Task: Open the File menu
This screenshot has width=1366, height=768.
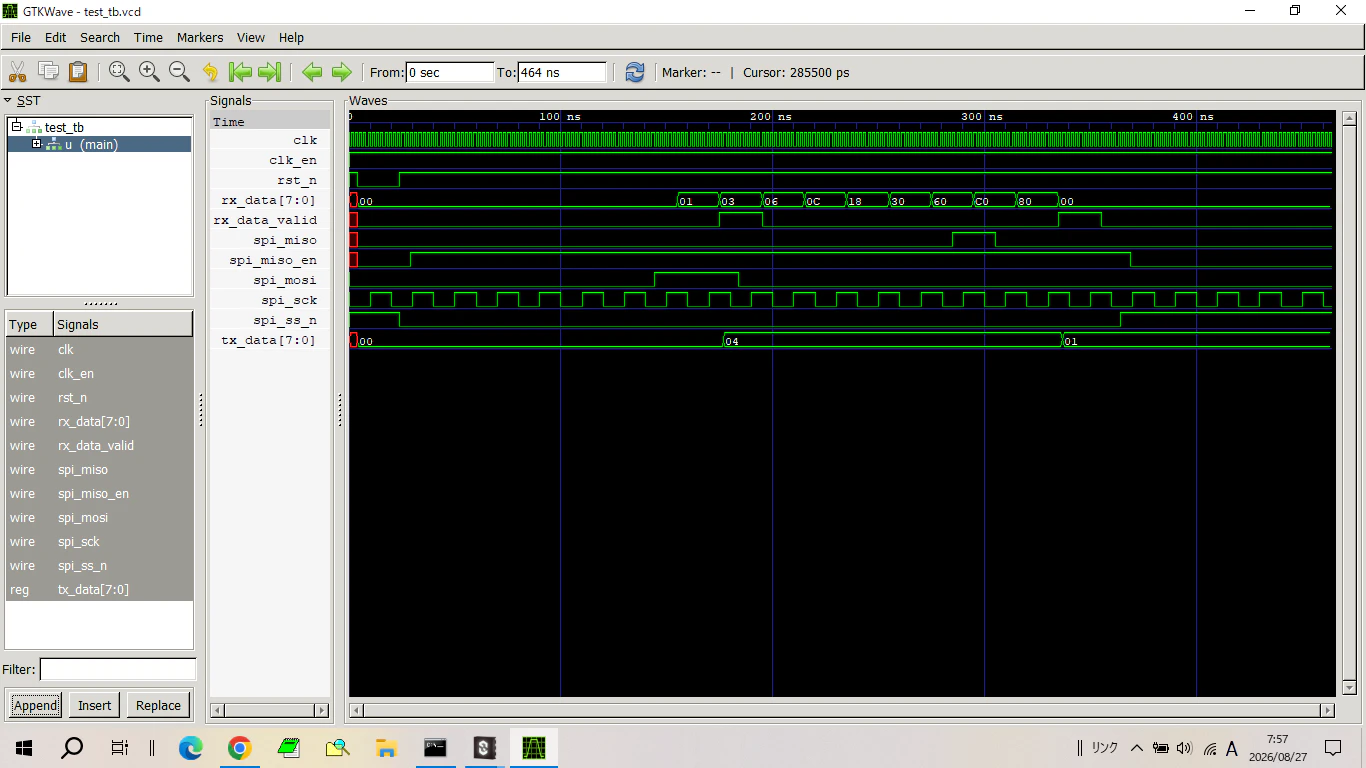Action: 21,37
